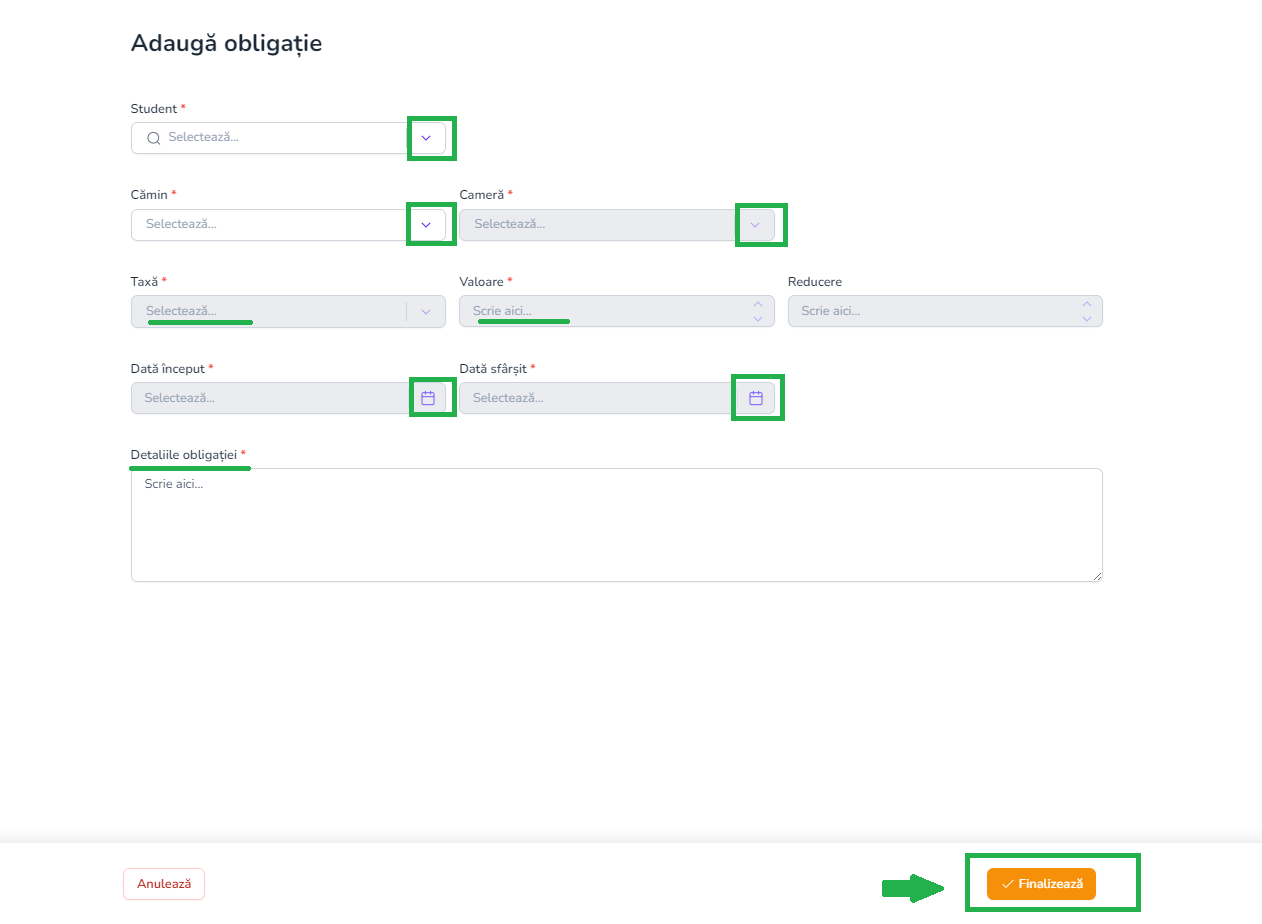The image size is (1262, 924).
Task: Decrease the Valoare using down arrow
Action: pyautogui.click(x=757, y=318)
